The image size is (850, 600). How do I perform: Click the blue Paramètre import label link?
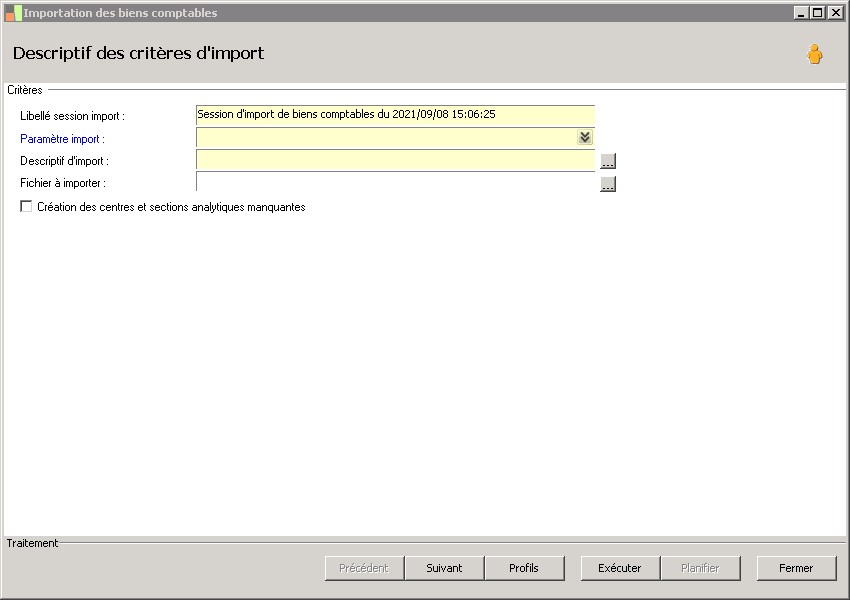62,139
